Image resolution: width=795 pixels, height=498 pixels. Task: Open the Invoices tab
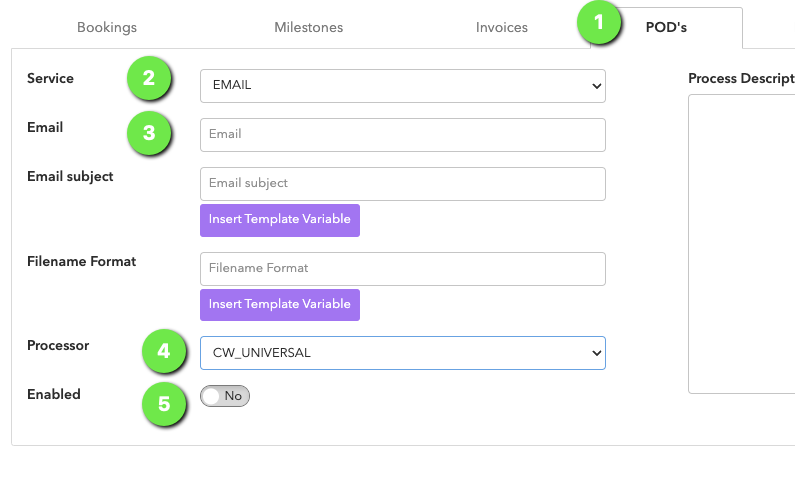point(501,27)
